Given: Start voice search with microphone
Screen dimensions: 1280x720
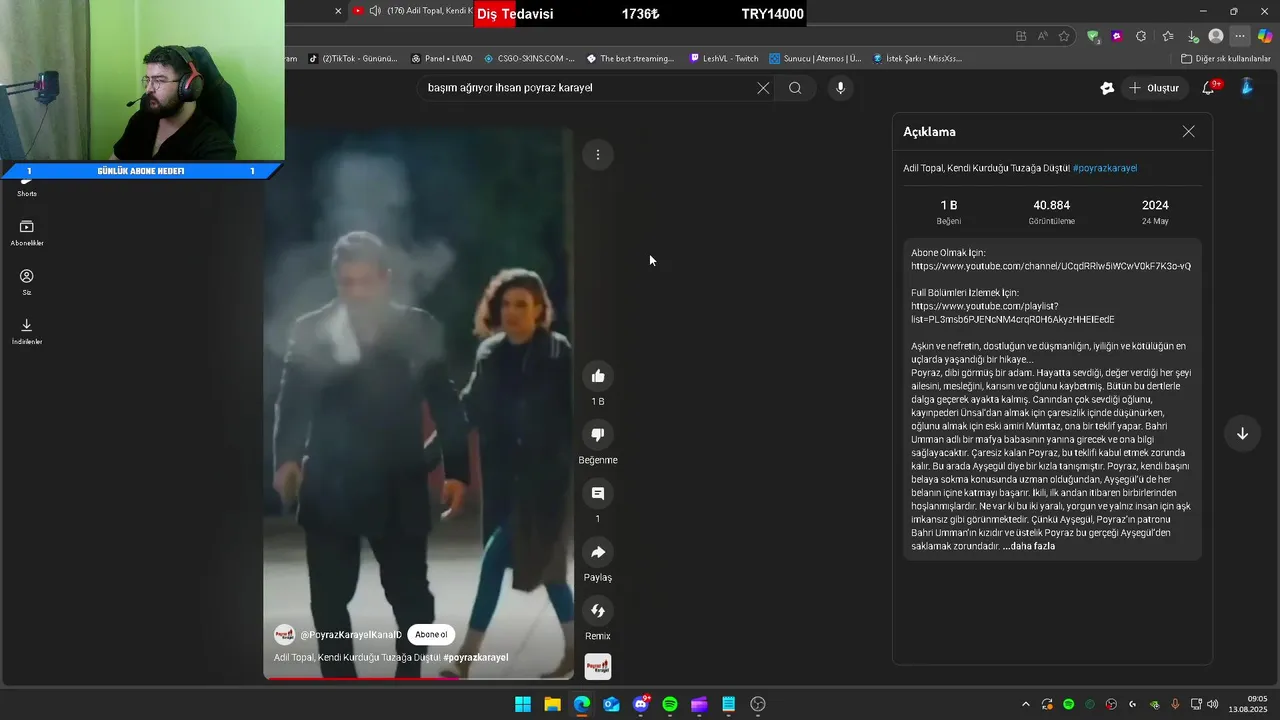Looking at the screenshot, I should pos(840,88).
